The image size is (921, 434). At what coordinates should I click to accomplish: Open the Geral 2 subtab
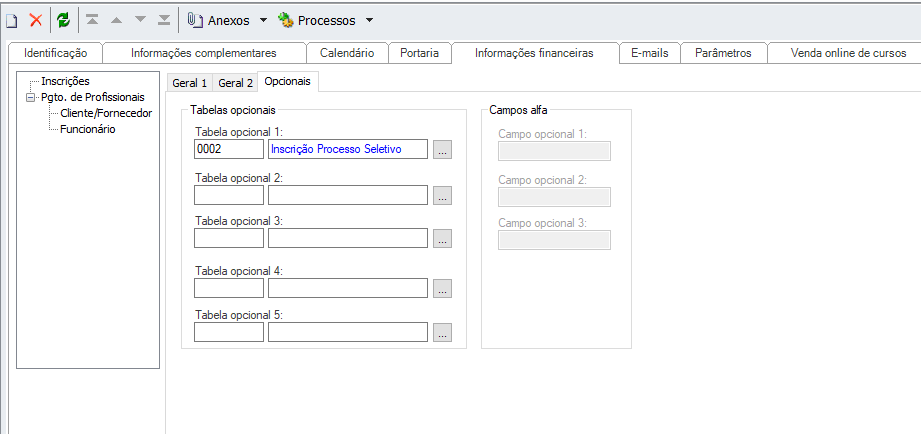(x=236, y=83)
